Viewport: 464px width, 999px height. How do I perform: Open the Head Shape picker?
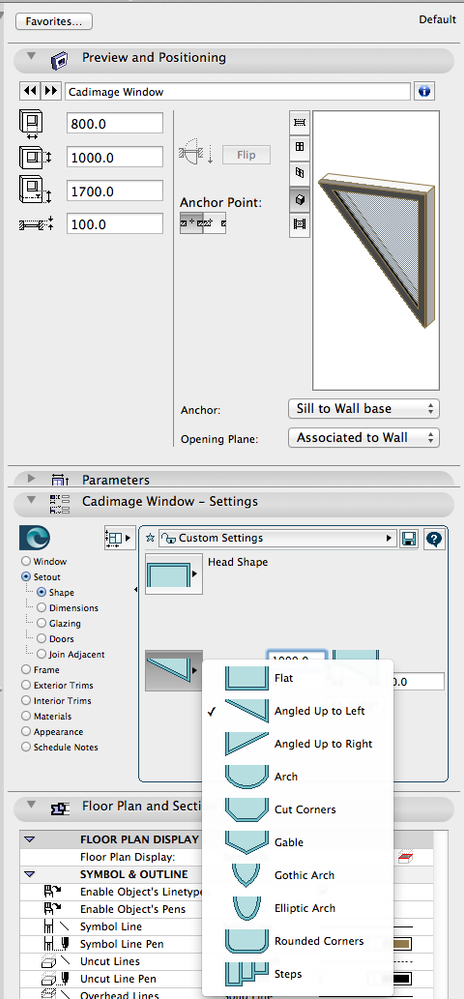(174, 574)
